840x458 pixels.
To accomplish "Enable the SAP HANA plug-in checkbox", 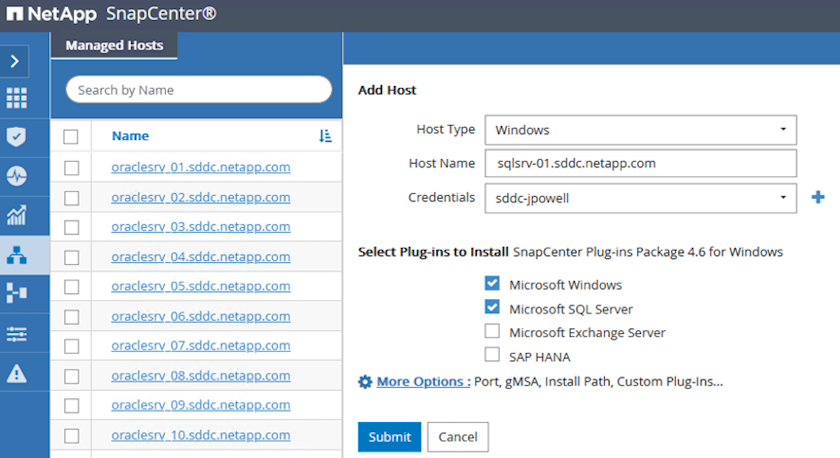I will coord(492,355).
